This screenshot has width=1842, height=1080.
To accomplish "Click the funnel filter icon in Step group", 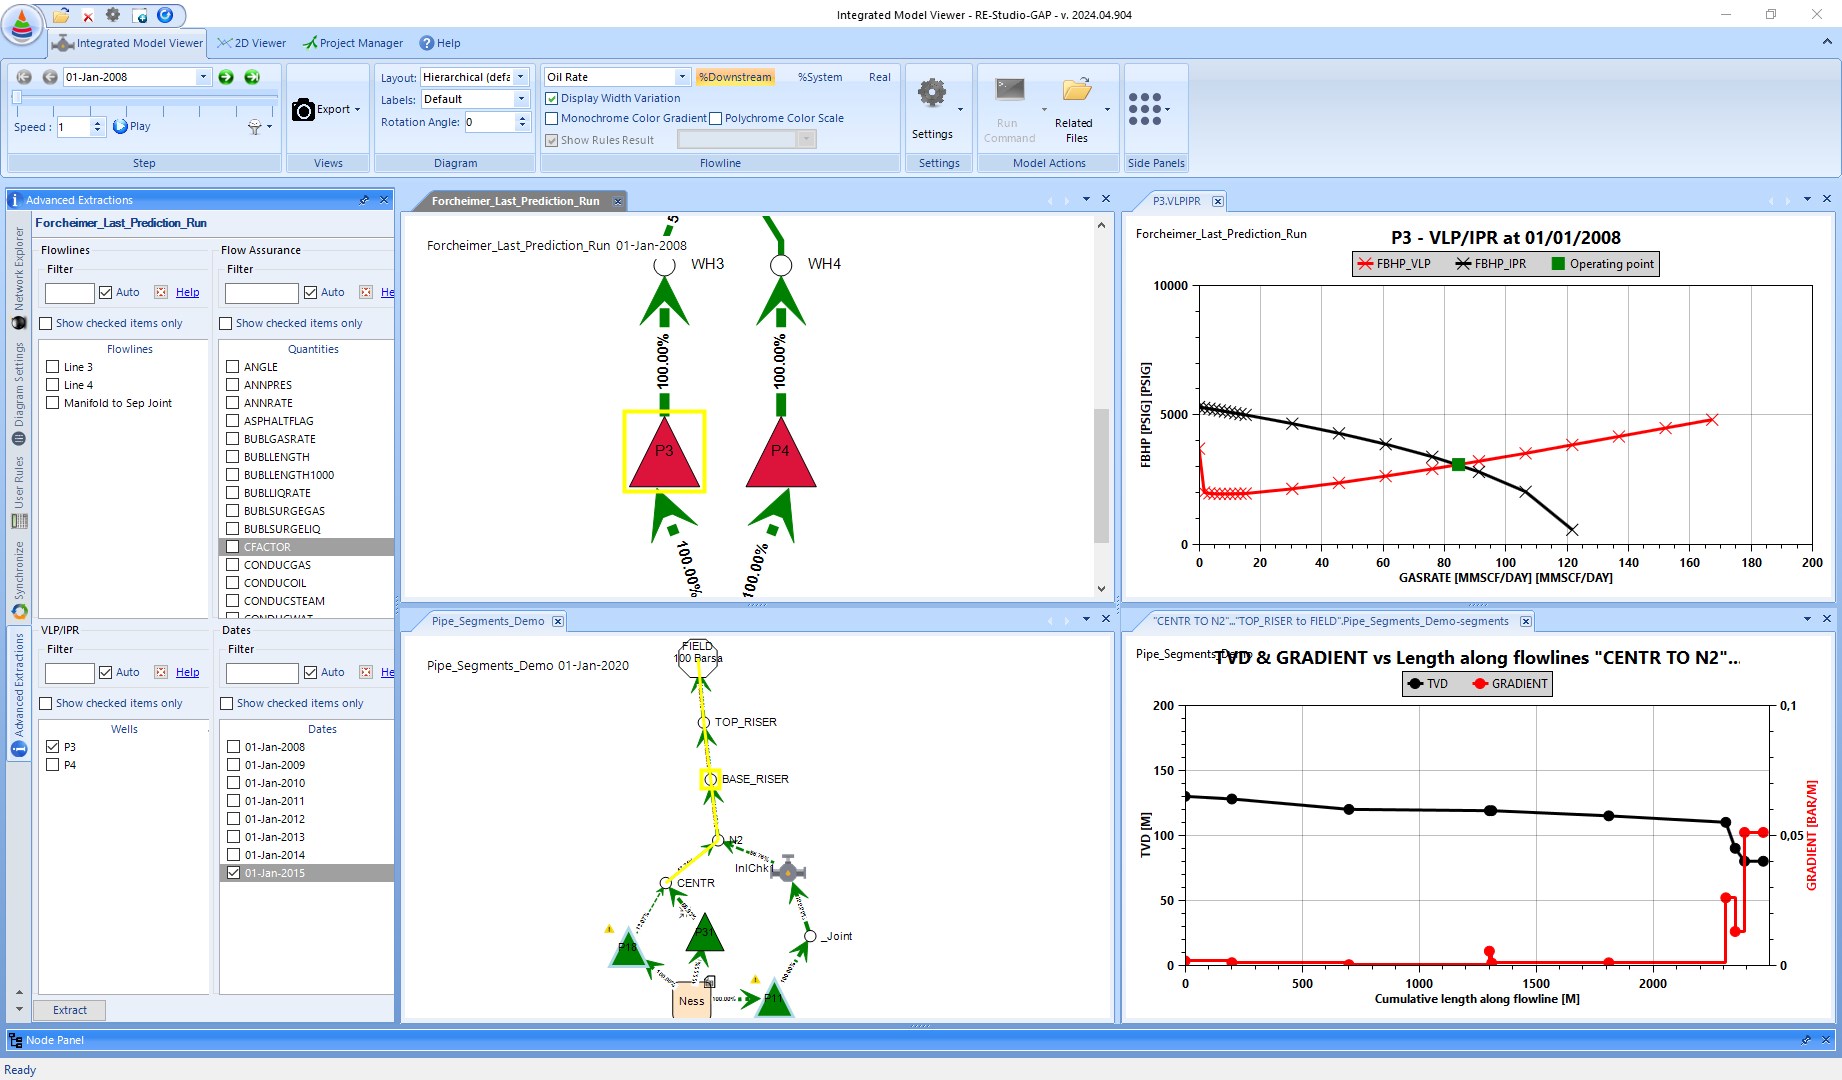I will 255,127.
